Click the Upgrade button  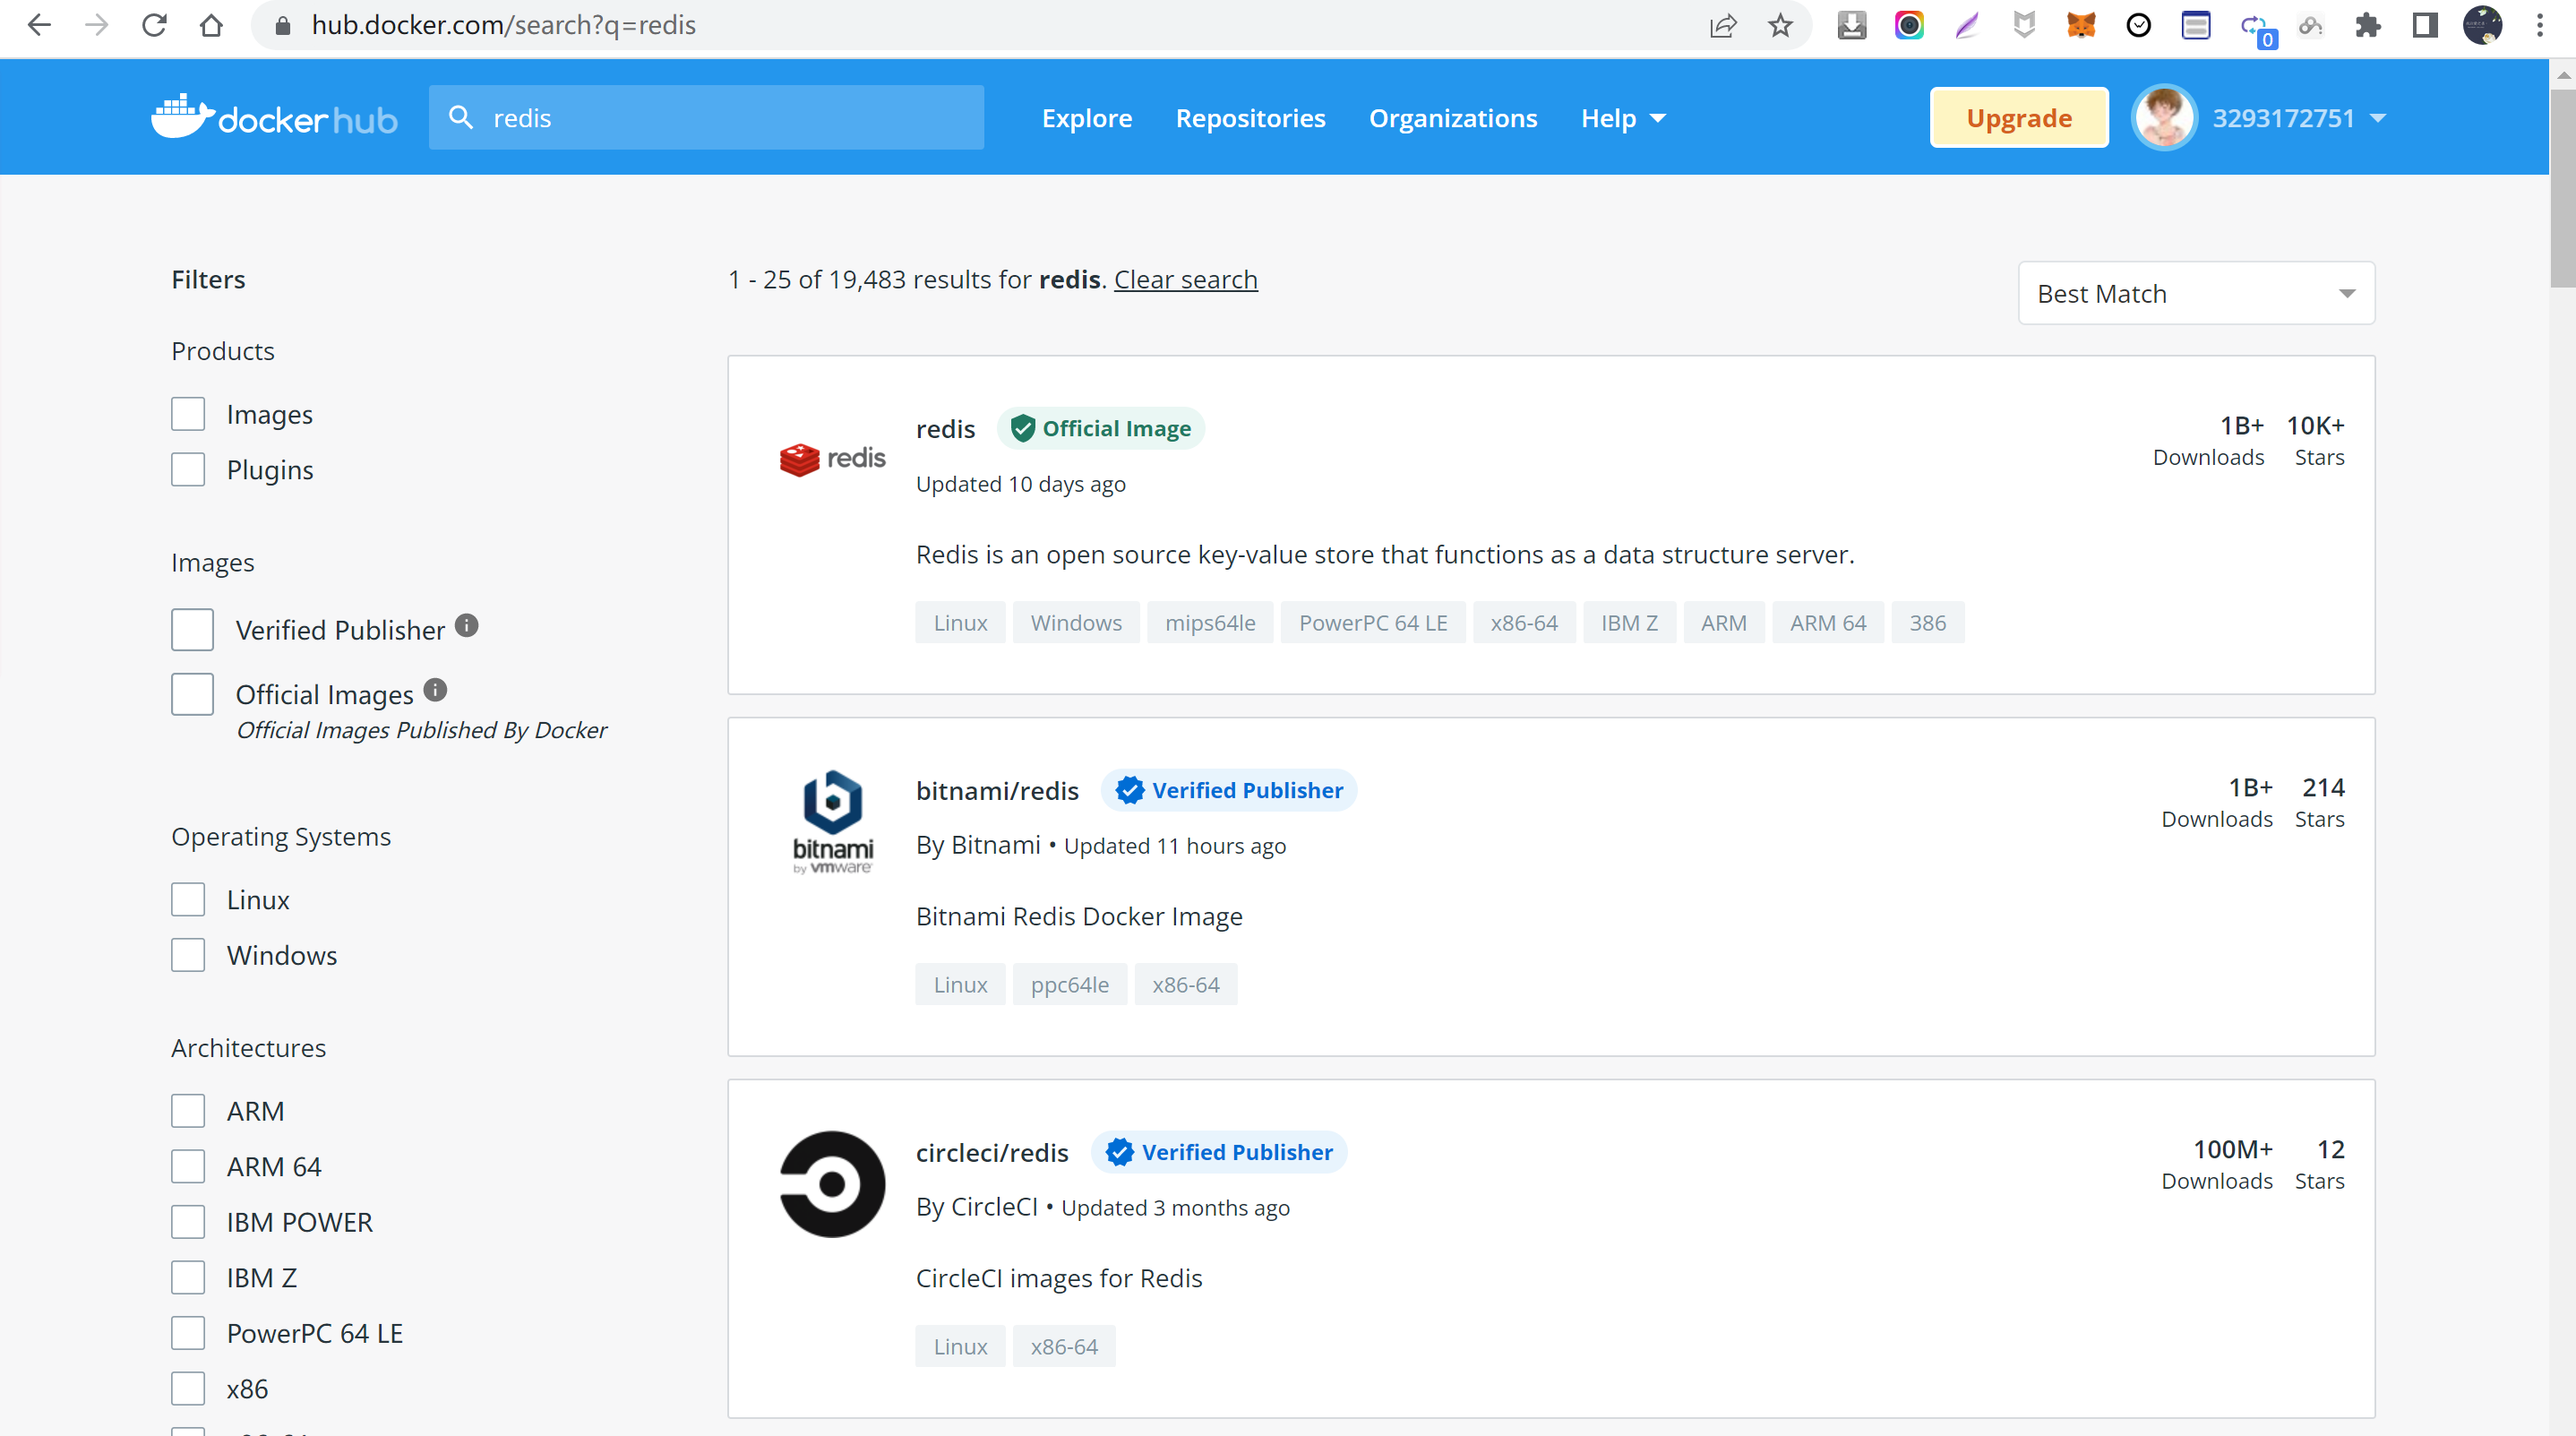(x=2018, y=118)
